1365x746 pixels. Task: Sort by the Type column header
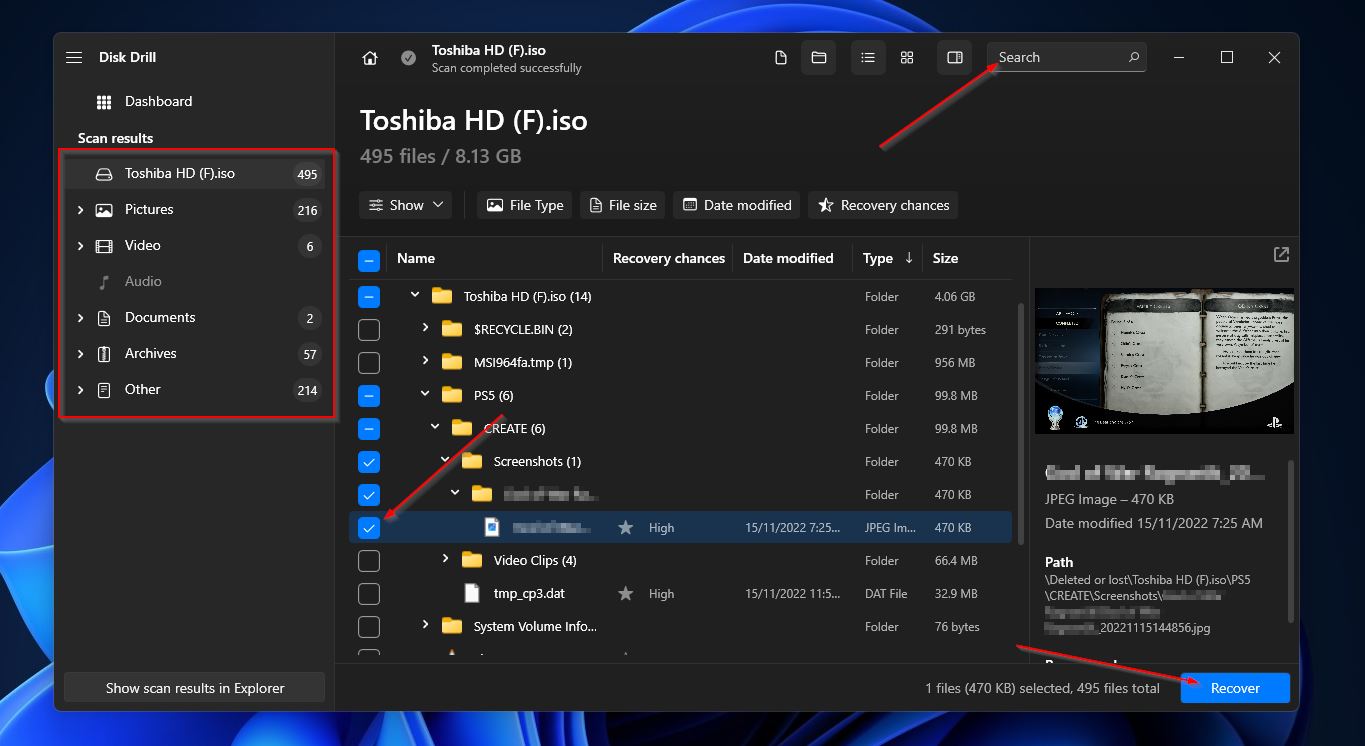[878, 258]
